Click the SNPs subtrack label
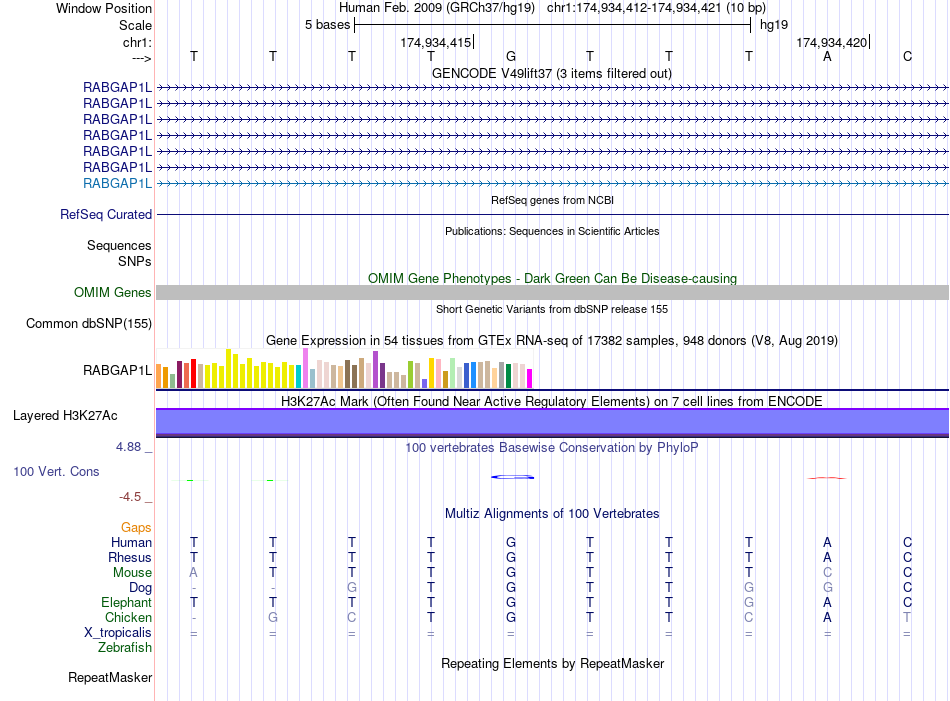The width and height of the screenshot is (950, 701). [x=135, y=261]
